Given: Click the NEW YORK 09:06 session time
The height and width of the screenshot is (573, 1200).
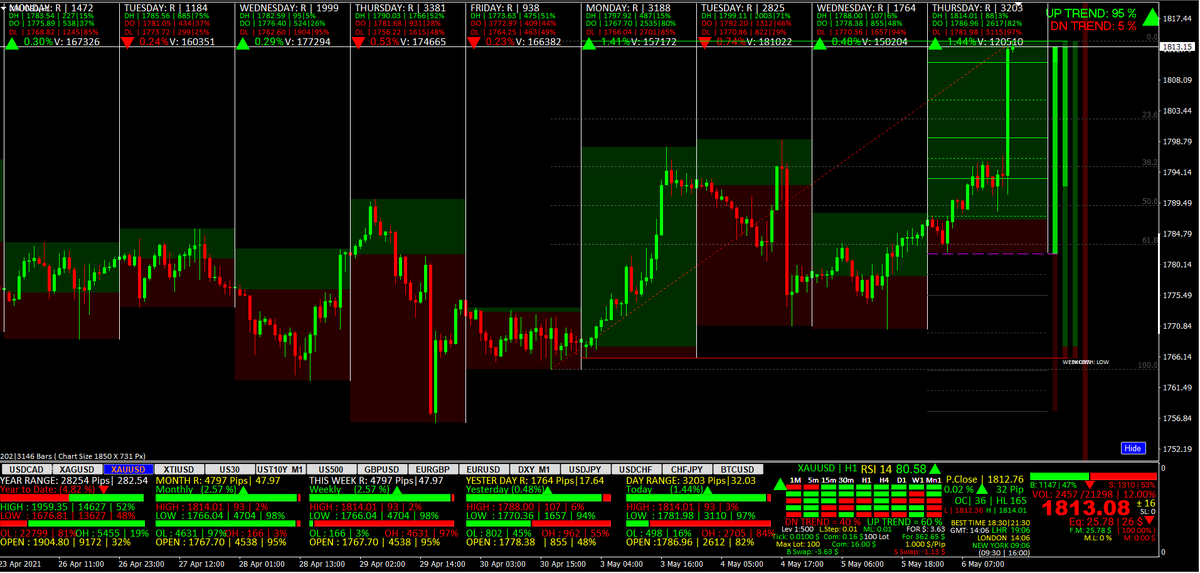Looking at the screenshot, I should [x=1001, y=545].
